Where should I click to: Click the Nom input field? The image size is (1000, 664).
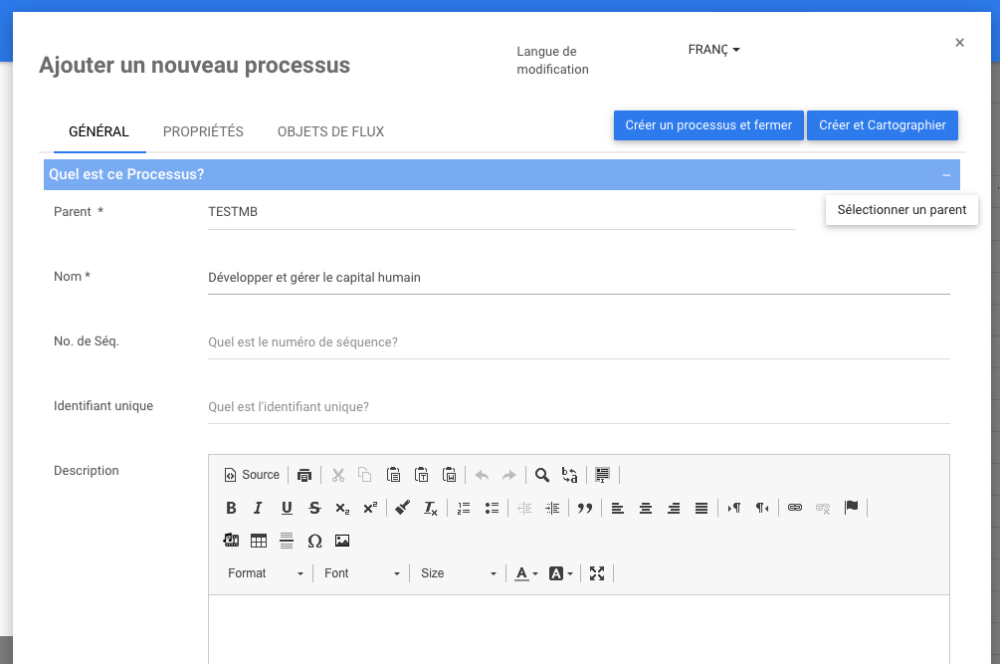(578, 277)
